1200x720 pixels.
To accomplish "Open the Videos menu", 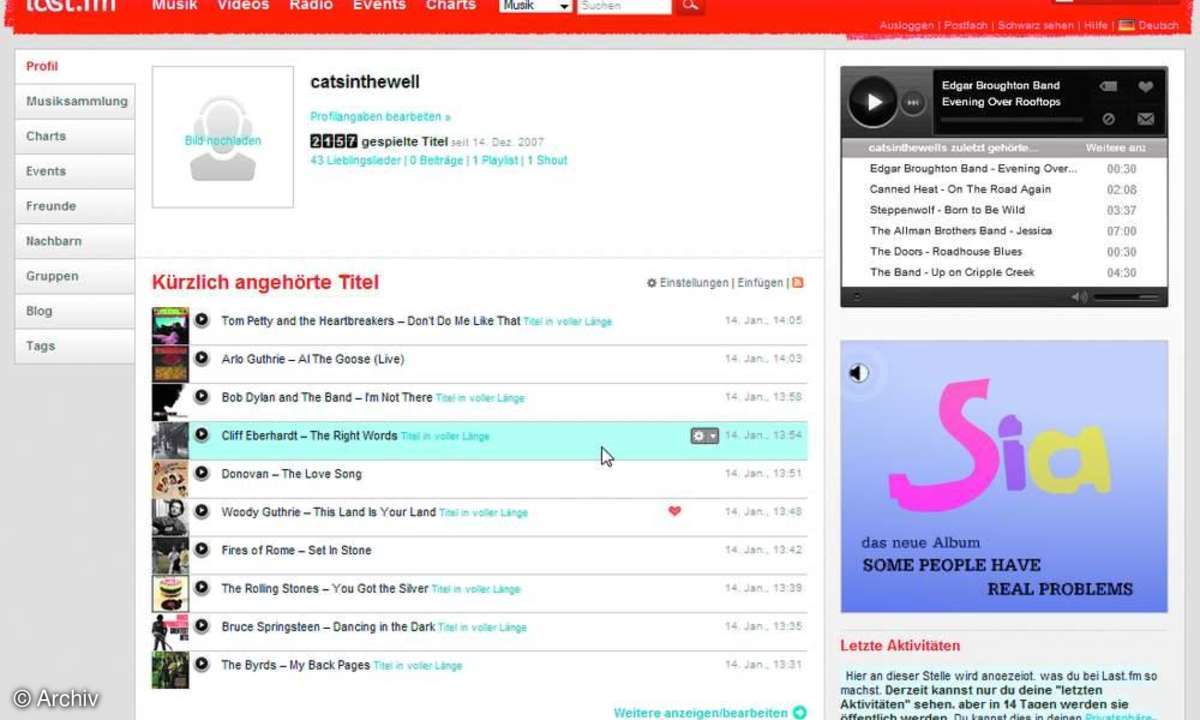I will click(243, 5).
